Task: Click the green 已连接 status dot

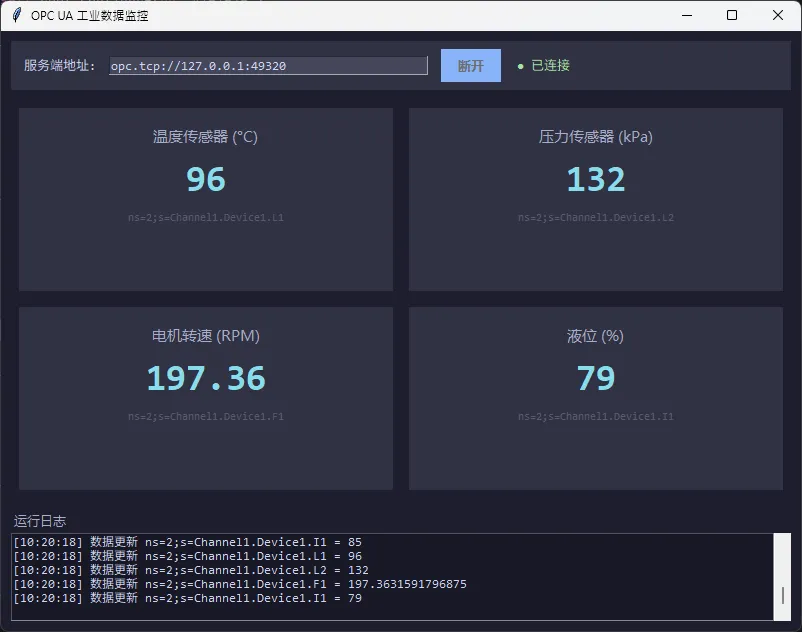Action: click(x=520, y=66)
